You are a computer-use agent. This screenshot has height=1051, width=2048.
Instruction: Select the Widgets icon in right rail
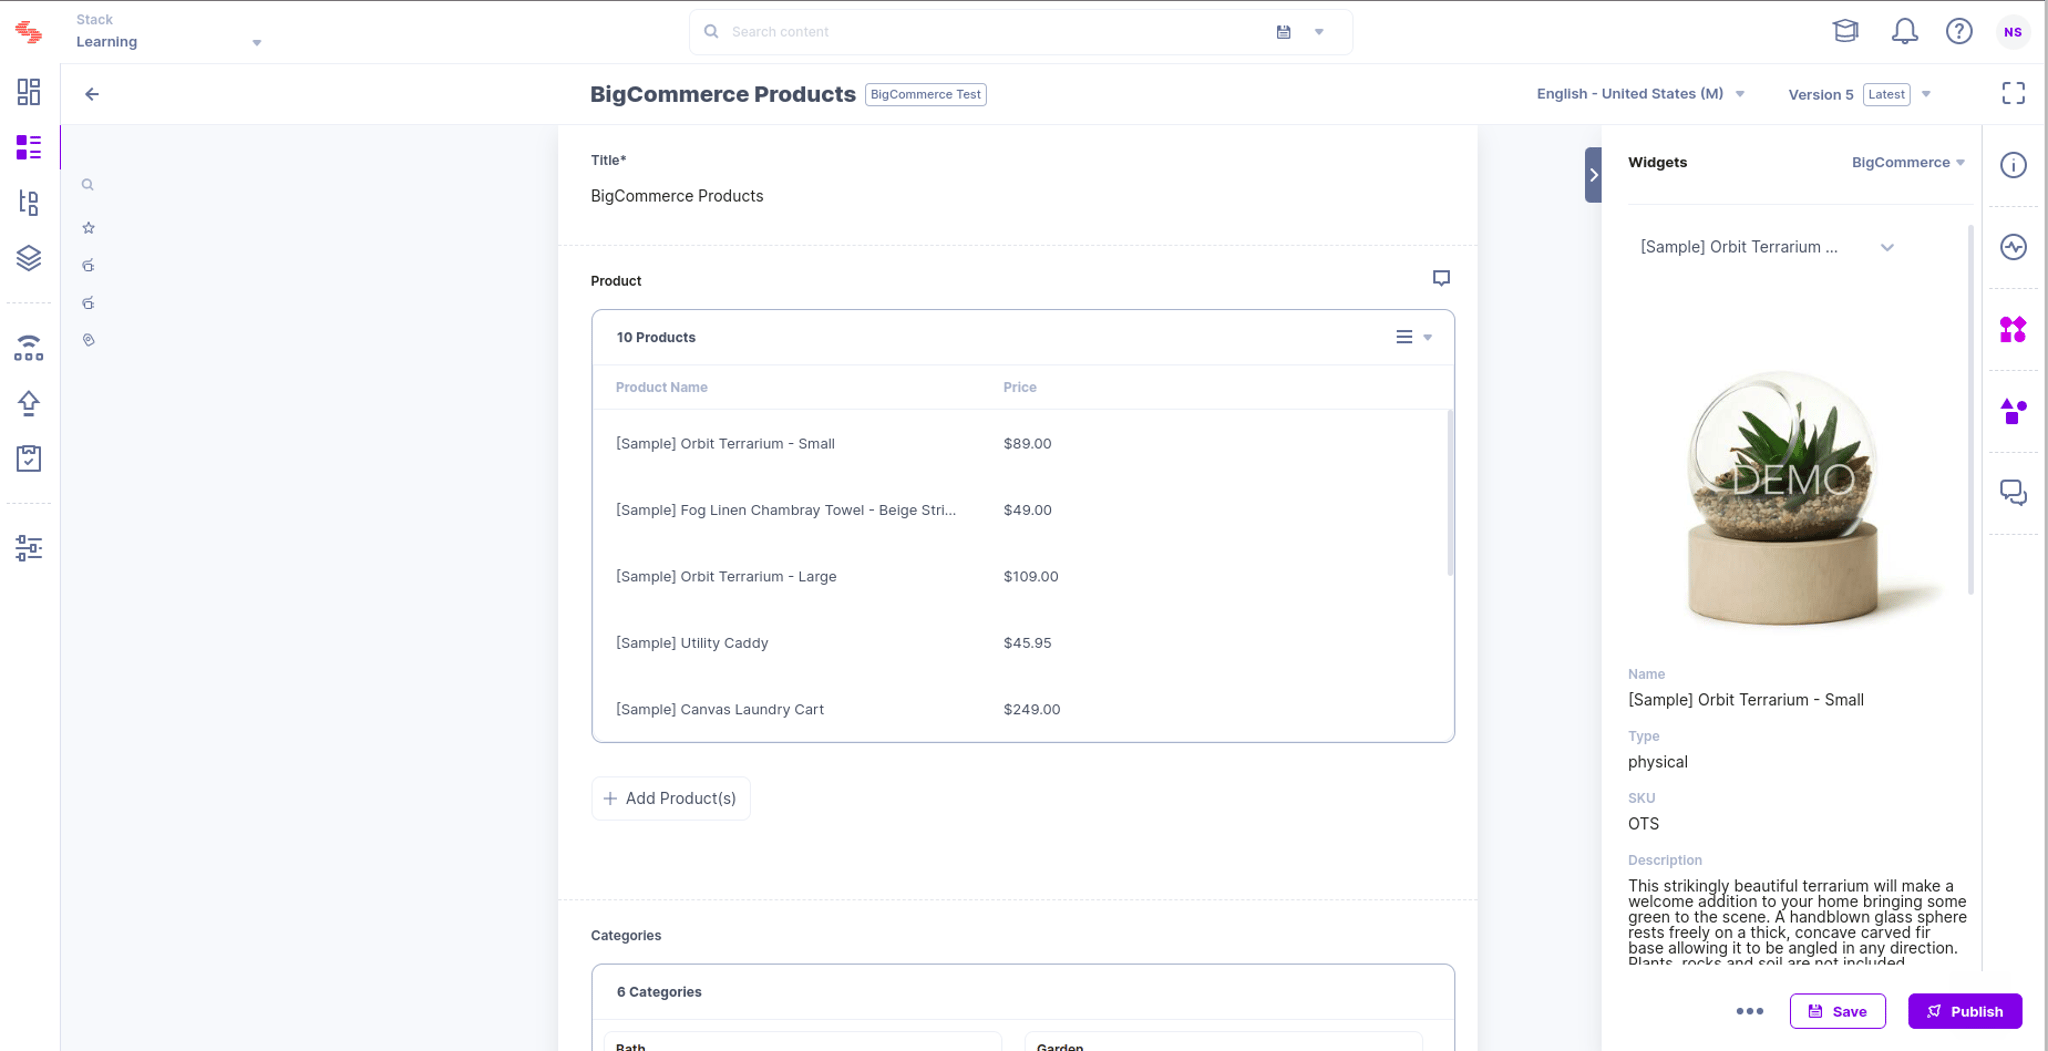tap(2013, 329)
